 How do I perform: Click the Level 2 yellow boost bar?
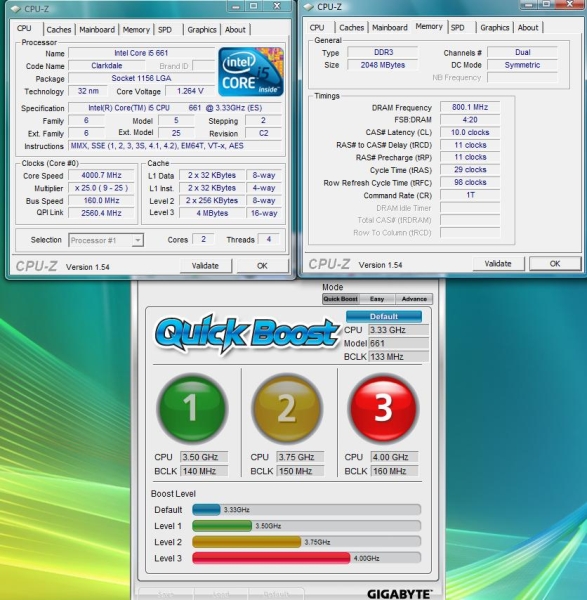pos(246,542)
